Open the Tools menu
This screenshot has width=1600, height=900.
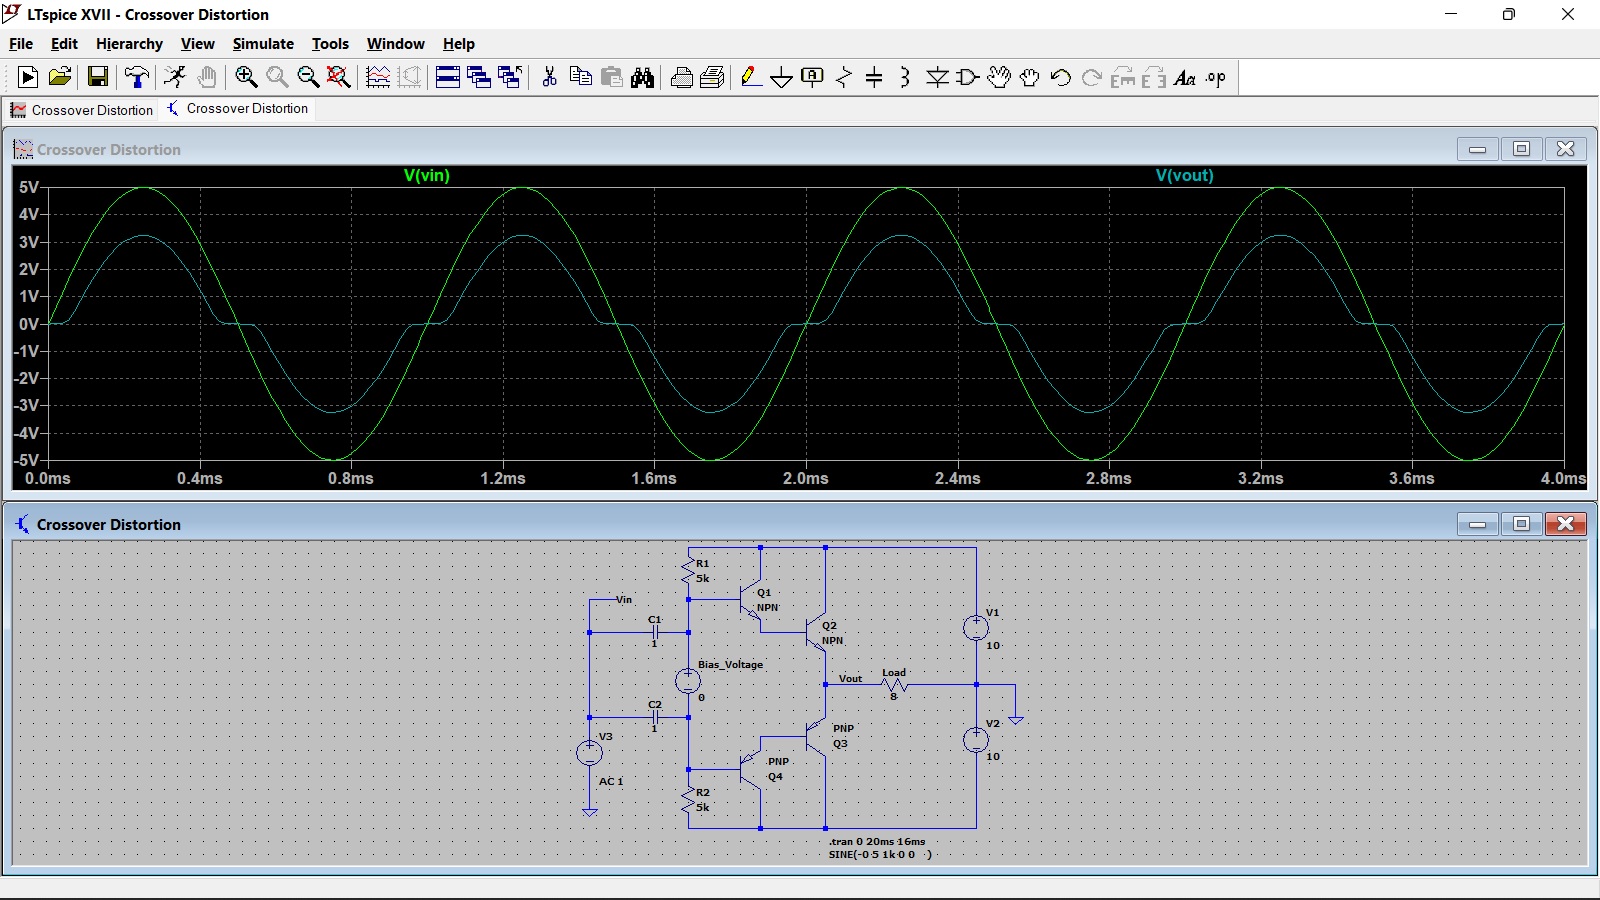(330, 44)
